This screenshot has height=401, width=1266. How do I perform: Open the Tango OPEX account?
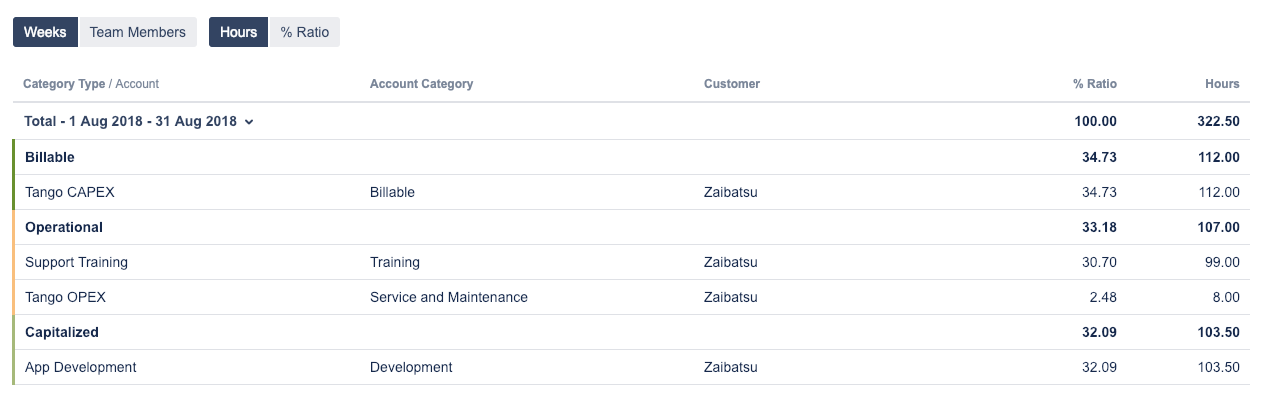tap(65, 297)
